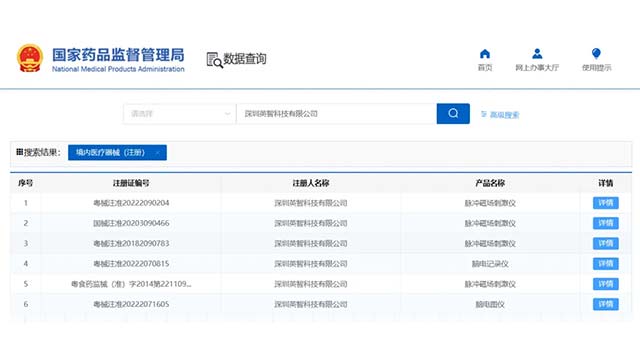Screen dimensions: 640x360
Task: Open 详情 for the 脑电记录仪 product
Action: tap(606, 264)
